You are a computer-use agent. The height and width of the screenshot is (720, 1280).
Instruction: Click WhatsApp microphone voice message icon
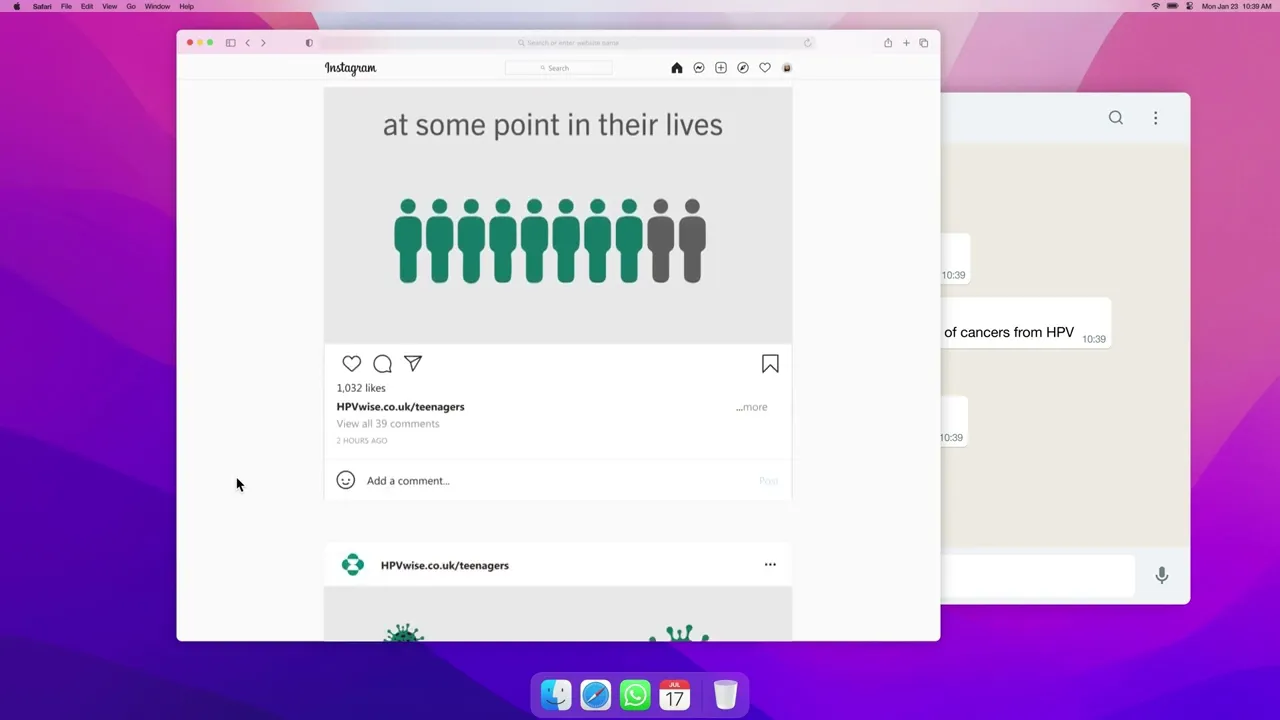click(1162, 575)
